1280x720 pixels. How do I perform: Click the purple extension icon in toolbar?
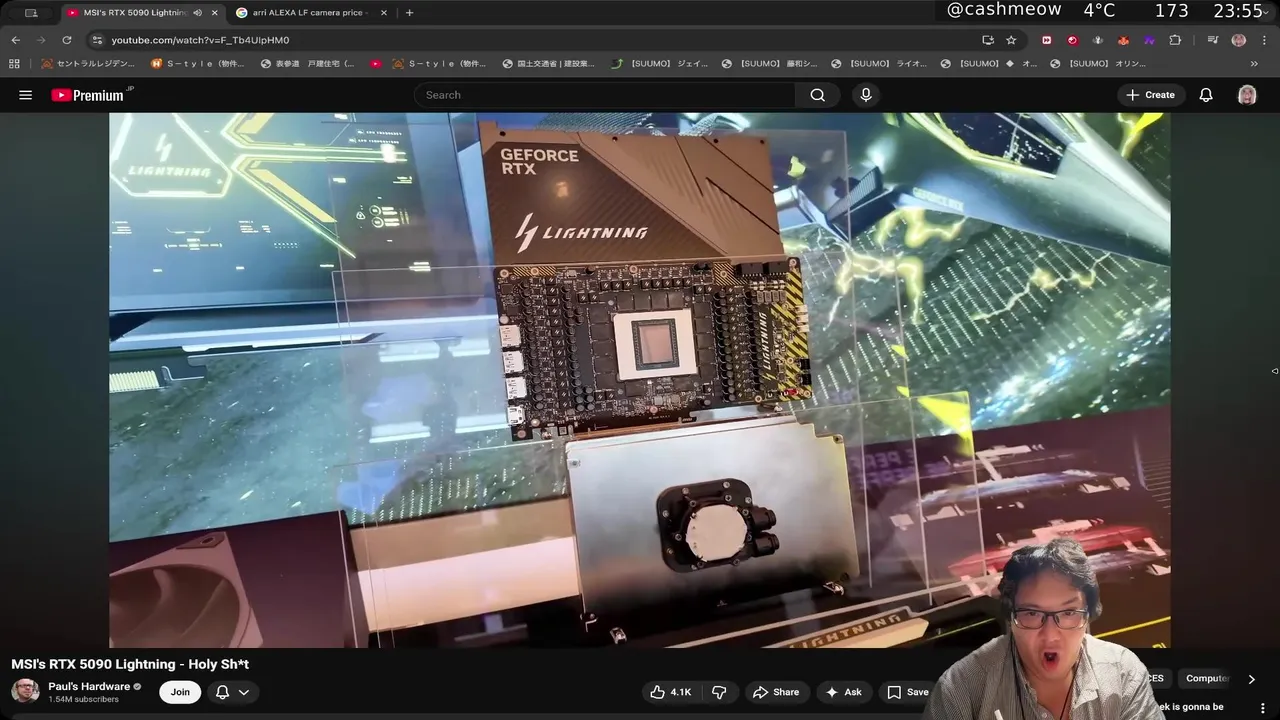(x=1149, y=40)
